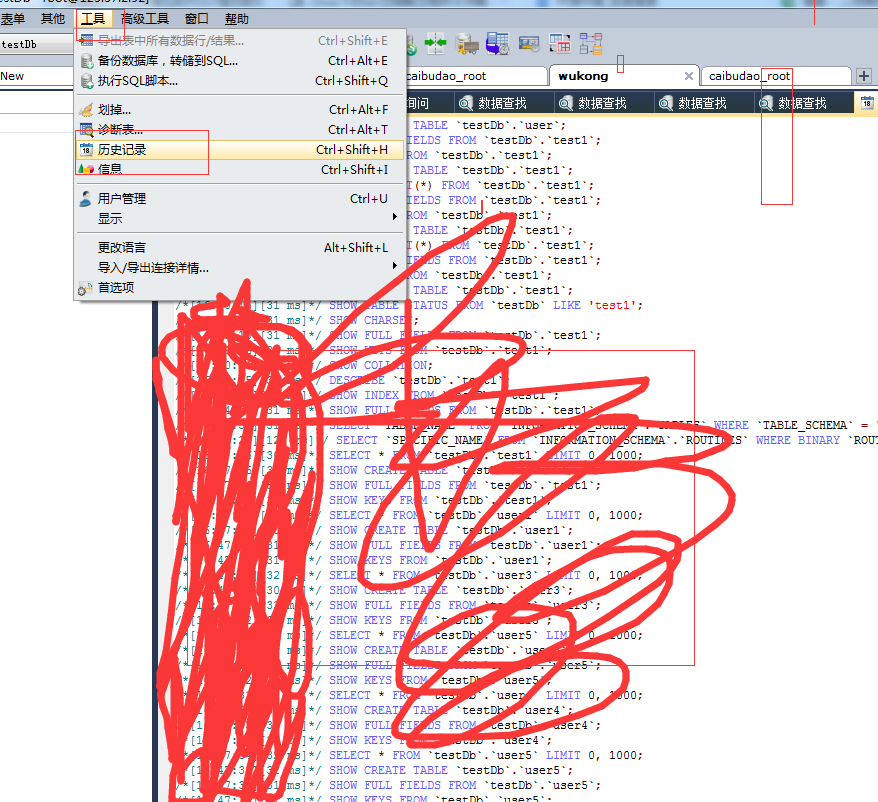This screenshot has width=878, height=802.
Task: Open the 其他 menu
Action: point(53,19)
